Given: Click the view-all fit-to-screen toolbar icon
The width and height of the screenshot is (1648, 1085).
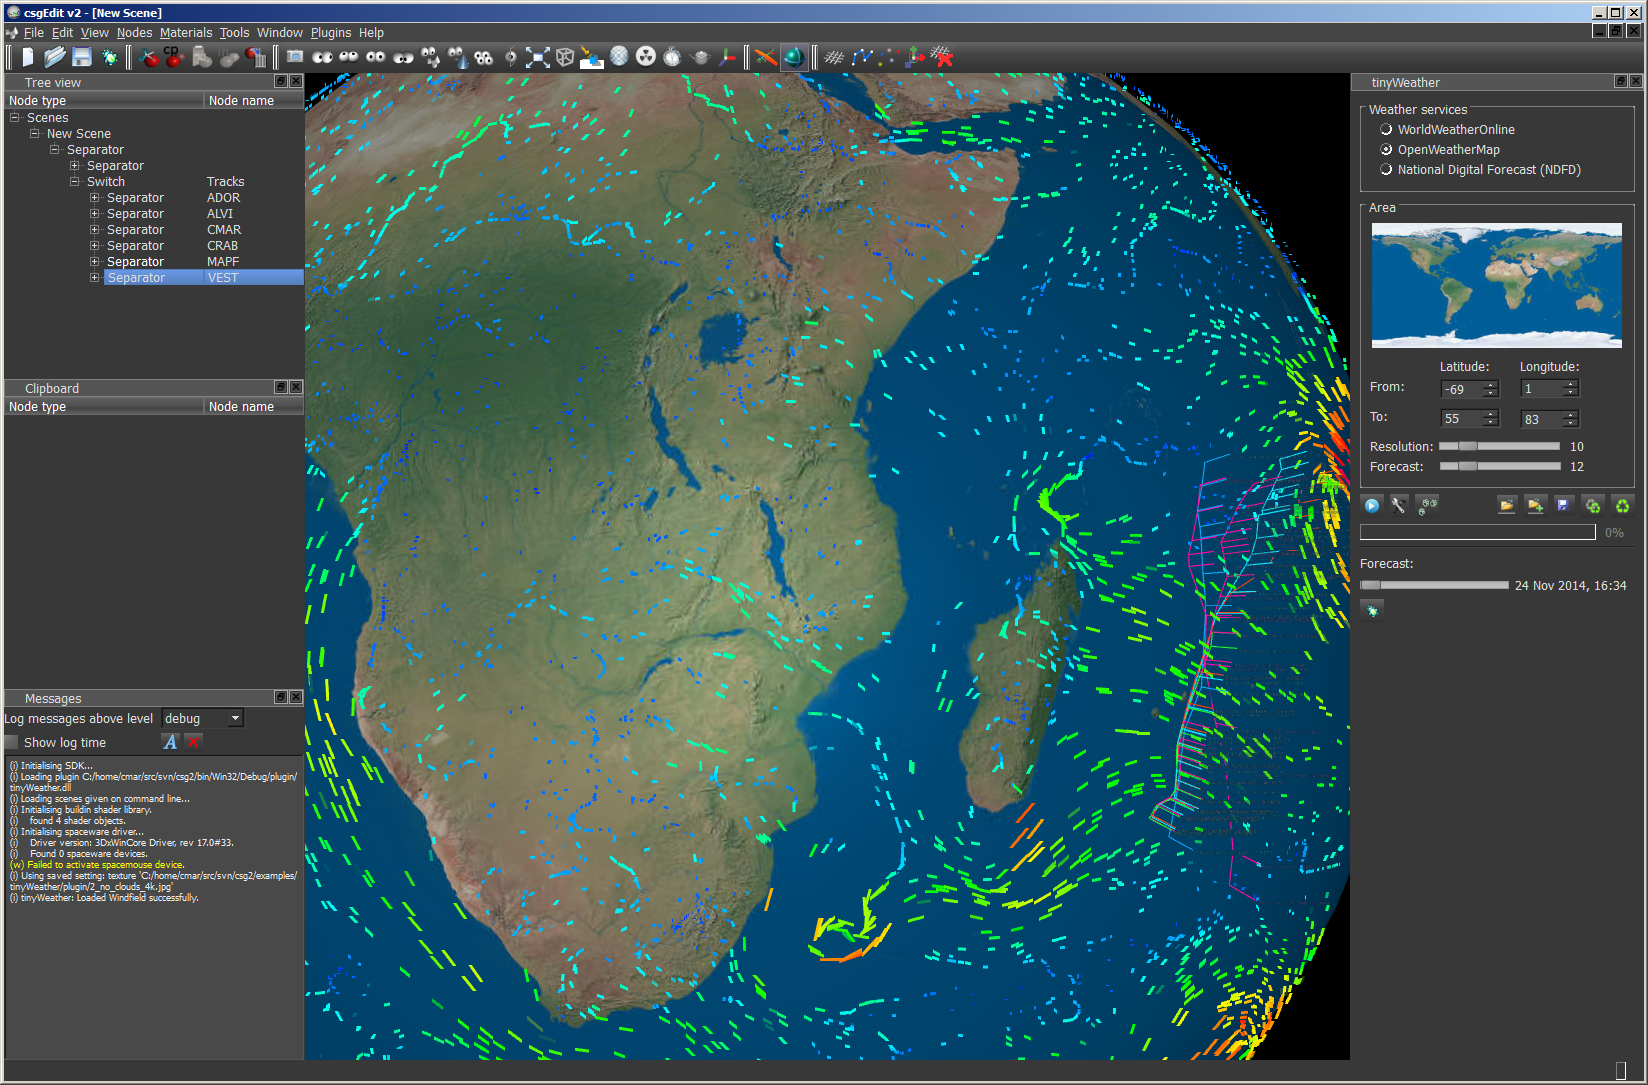Looking at the screenshot, I should click(538, 57).
